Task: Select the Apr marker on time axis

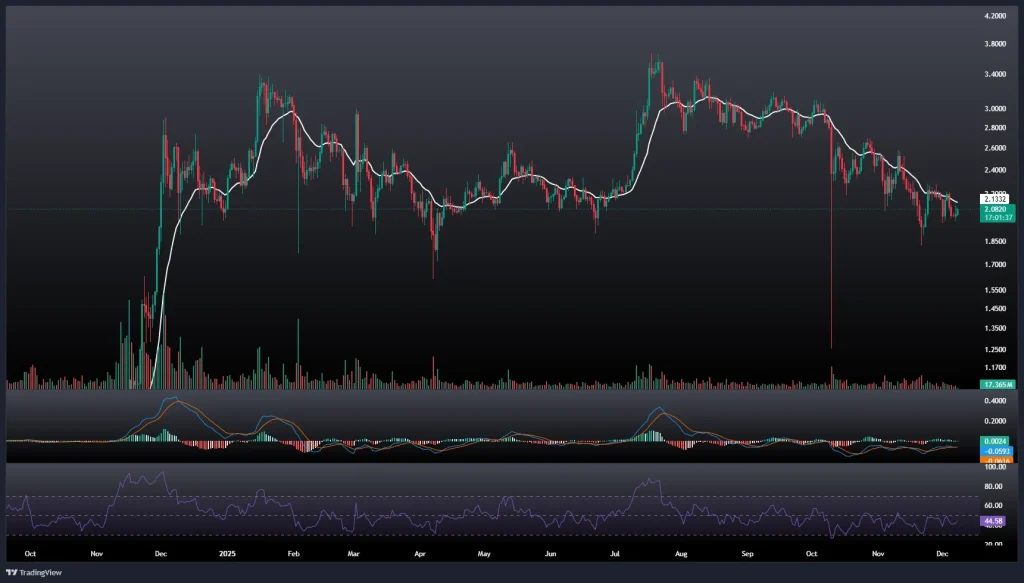Action: click(x=420, y=552)
